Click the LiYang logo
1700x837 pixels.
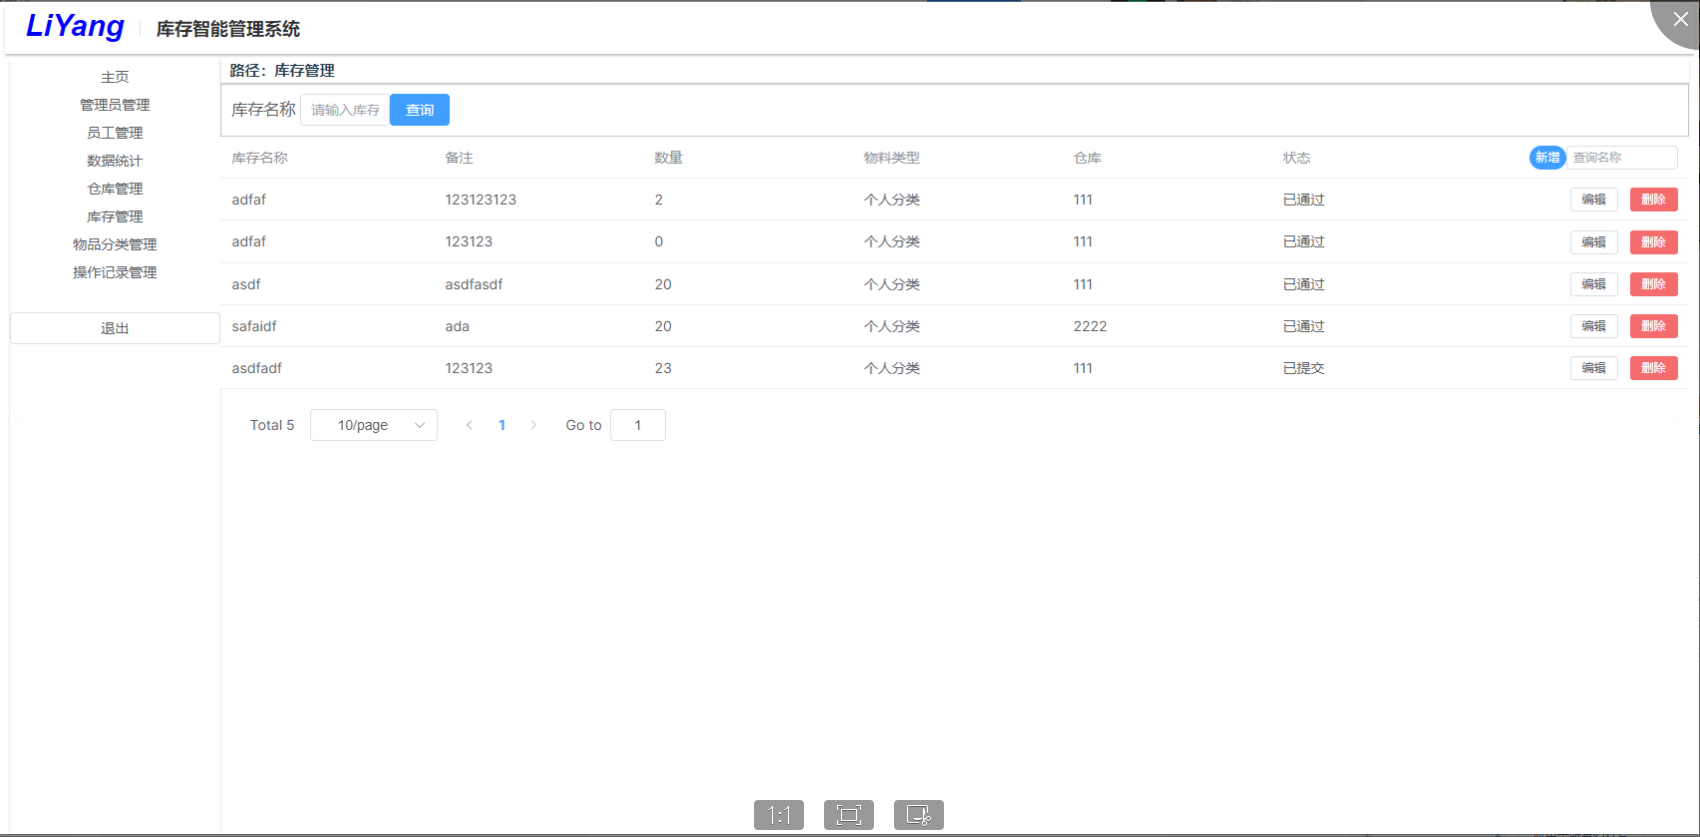[x=75, y=26]
